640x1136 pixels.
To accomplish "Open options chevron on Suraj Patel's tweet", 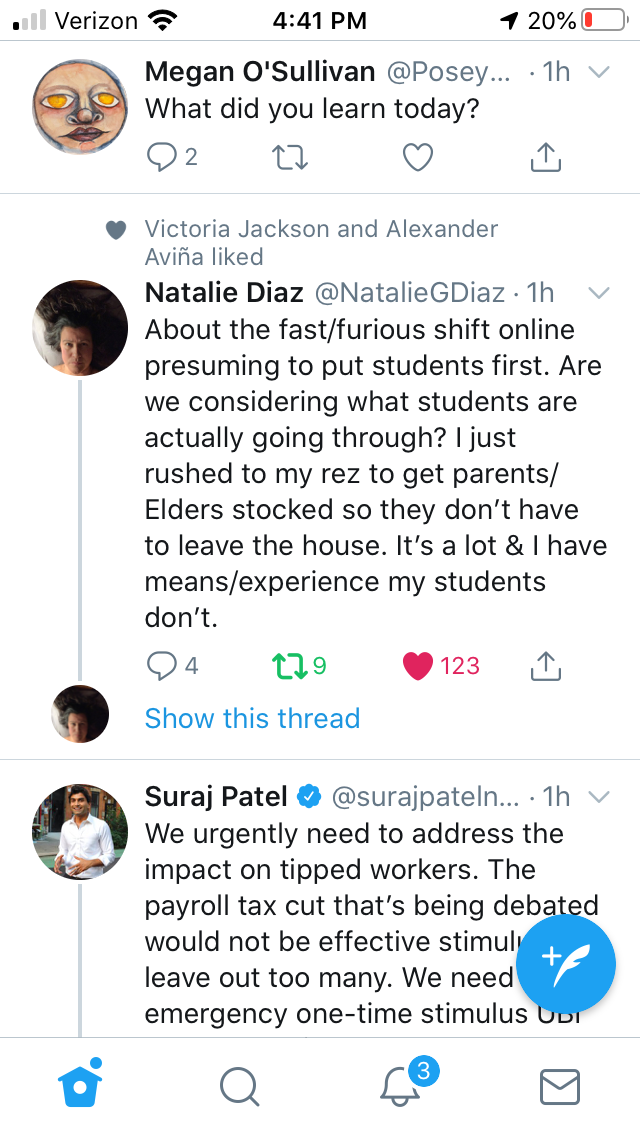I will coord(599,797).
